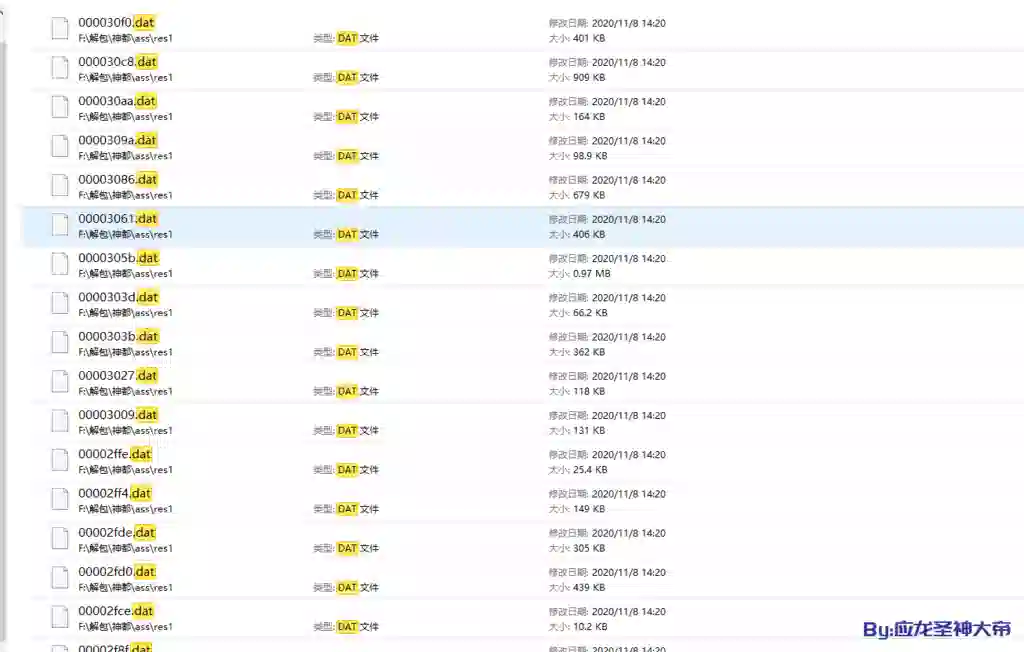Select the file name 00002ff4.dat
Viewport: 1024px width, 652px height.
(115, 493)
